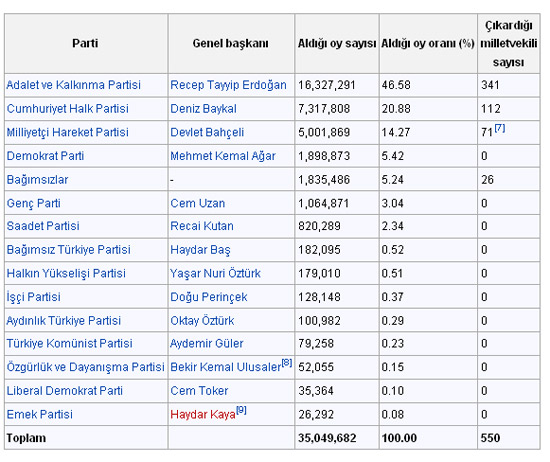Select the seat count 26
The width and height of the screenshot is (550, 462).
click(487, 180)
